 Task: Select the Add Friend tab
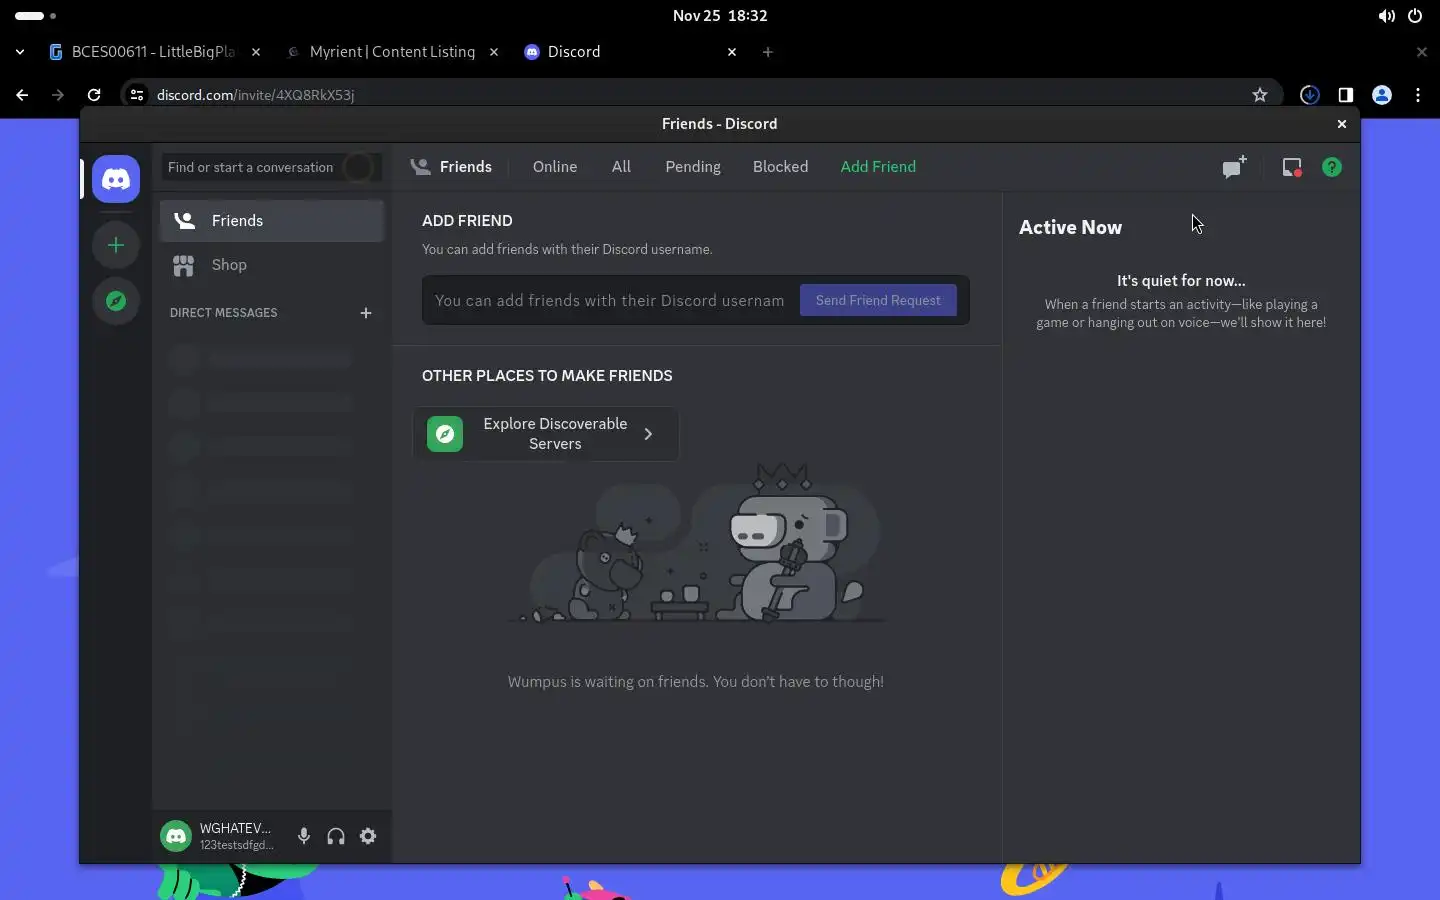pos(878,167)
